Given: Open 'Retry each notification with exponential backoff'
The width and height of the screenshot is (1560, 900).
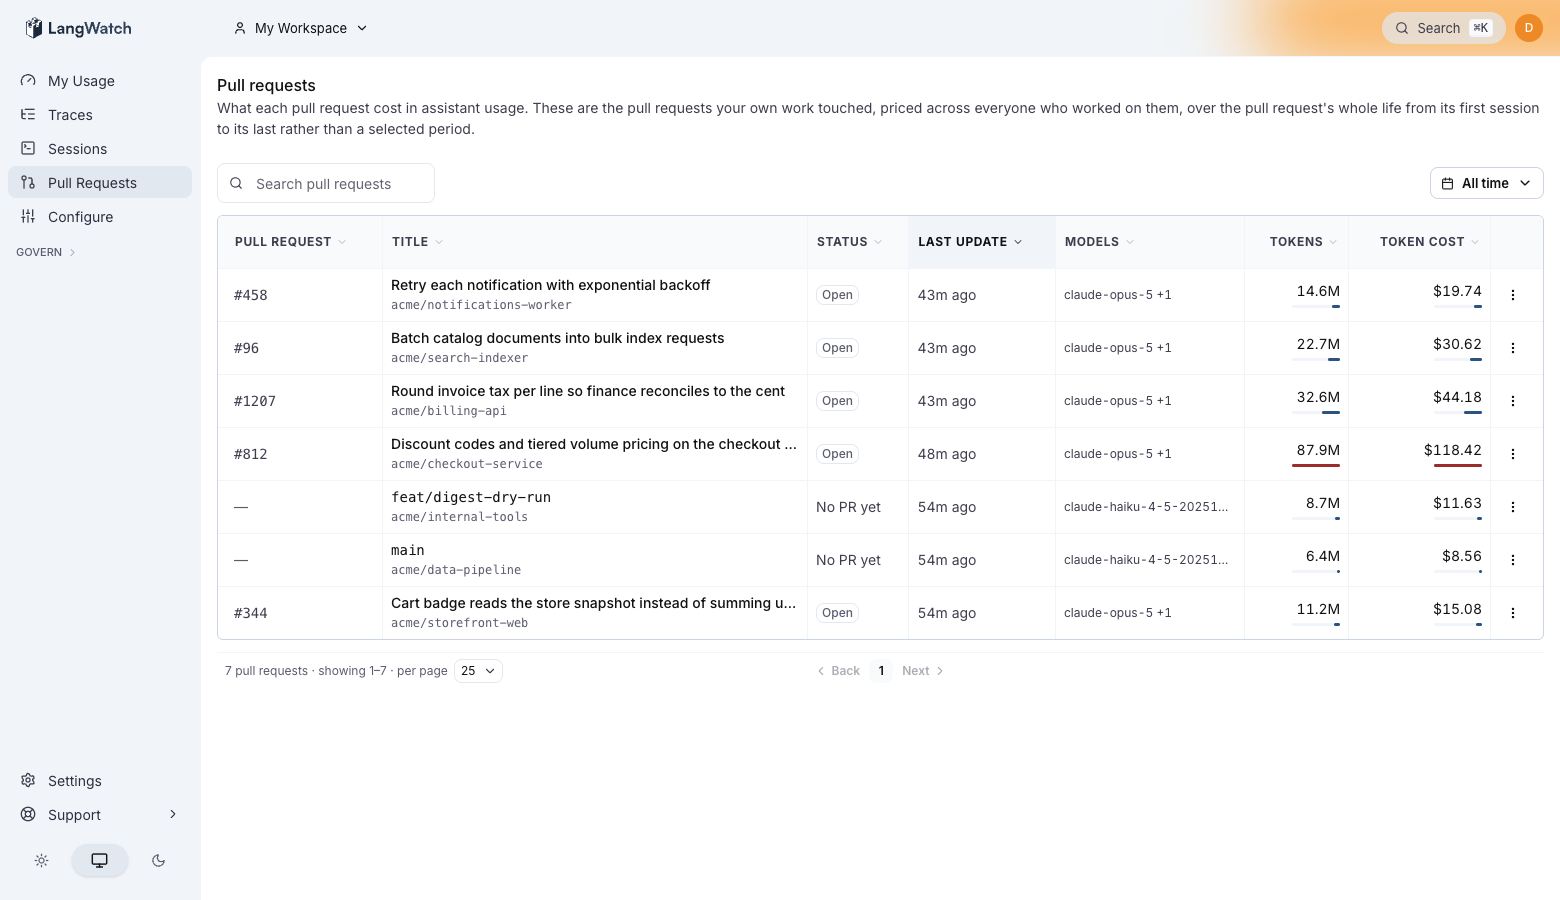Looking at the screenshot, I should point(550,285).
